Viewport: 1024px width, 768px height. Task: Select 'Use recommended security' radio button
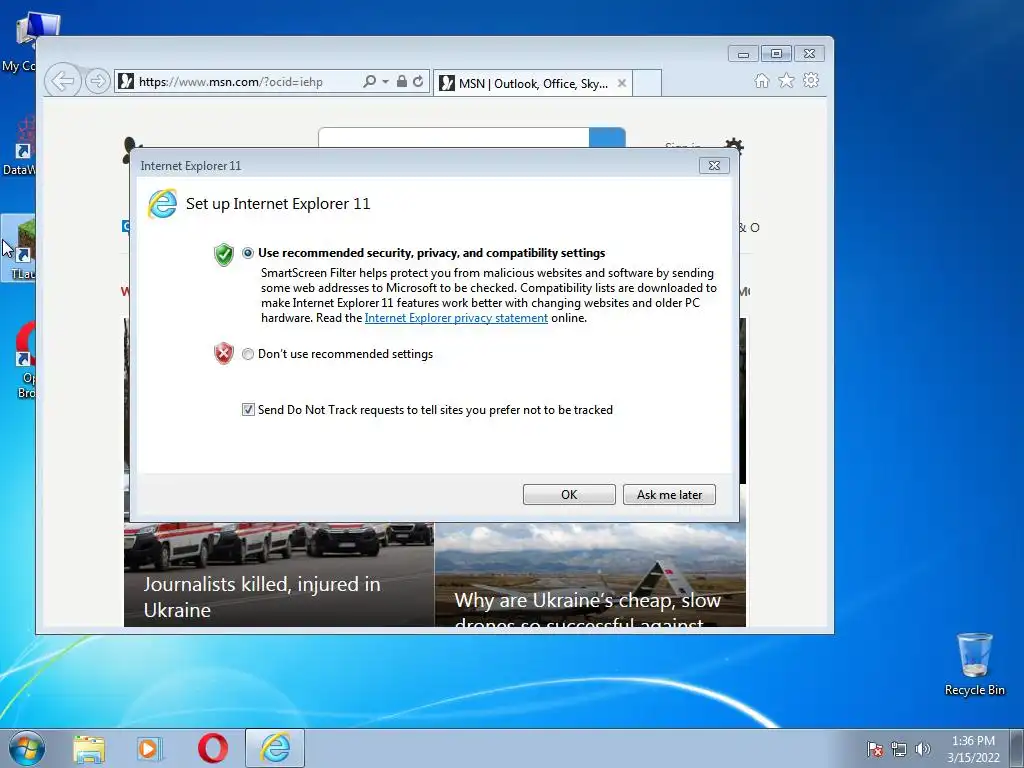(248, 253)
